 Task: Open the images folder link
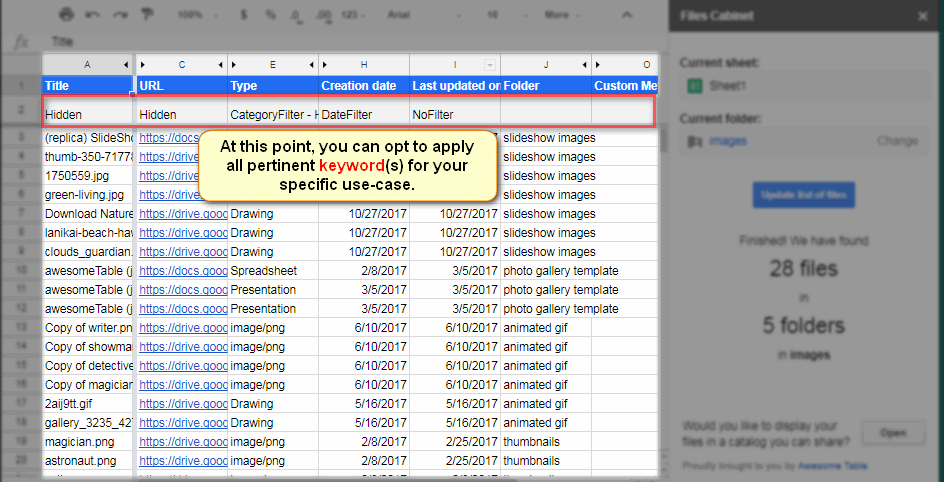tap(727, 141)
